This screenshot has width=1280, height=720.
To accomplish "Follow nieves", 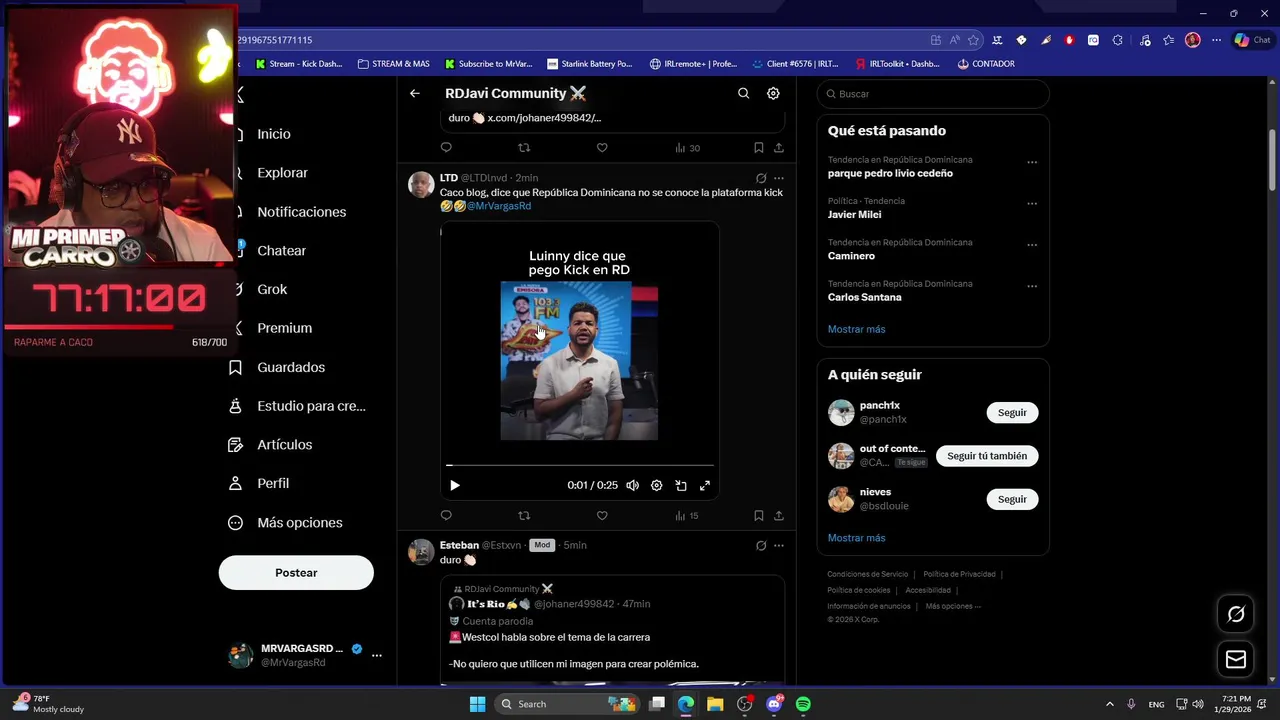I will click(1012, 499).
